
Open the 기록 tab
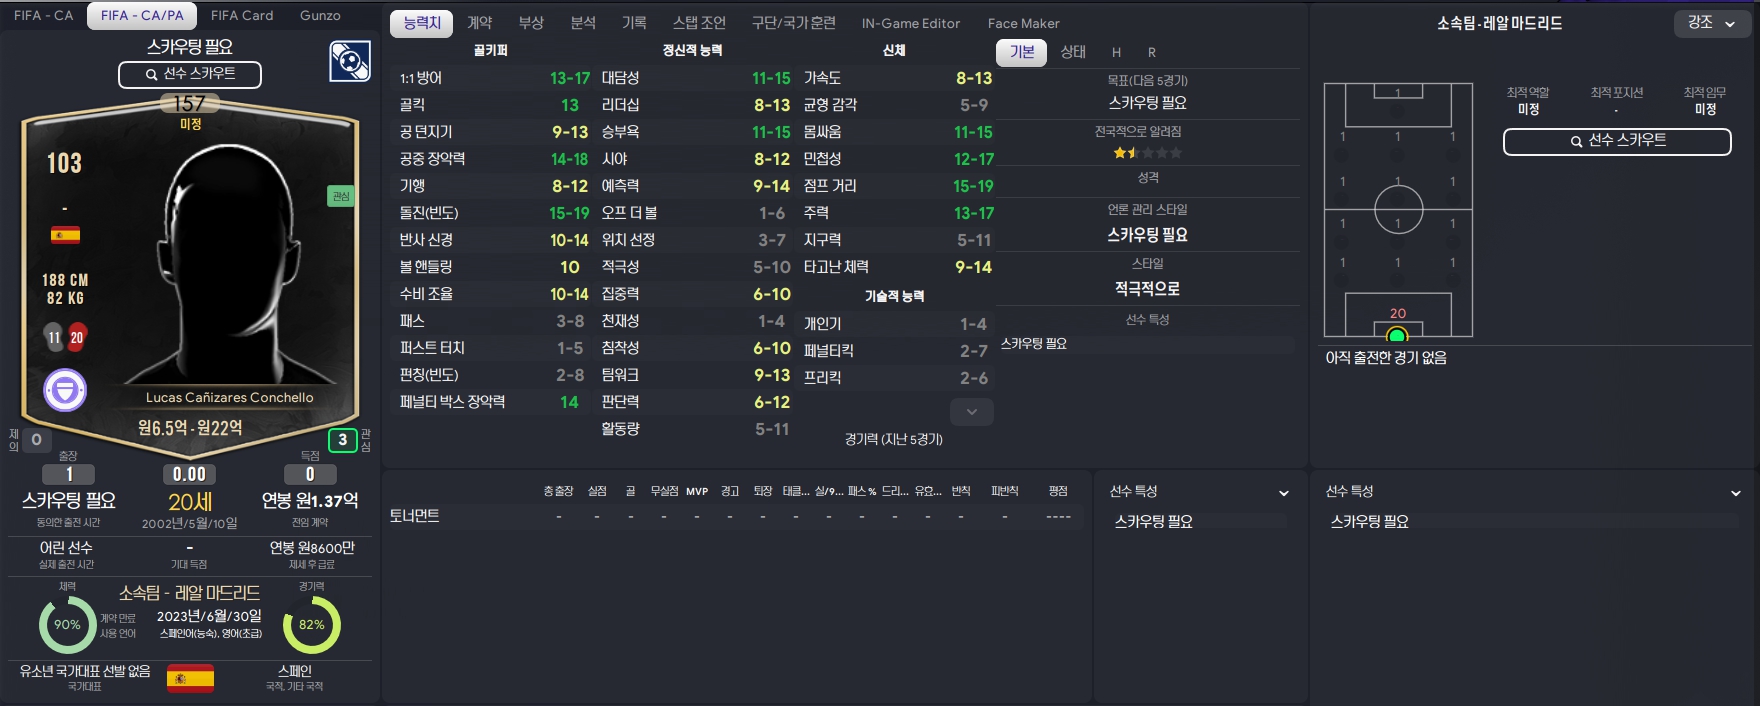pos(634,23)
